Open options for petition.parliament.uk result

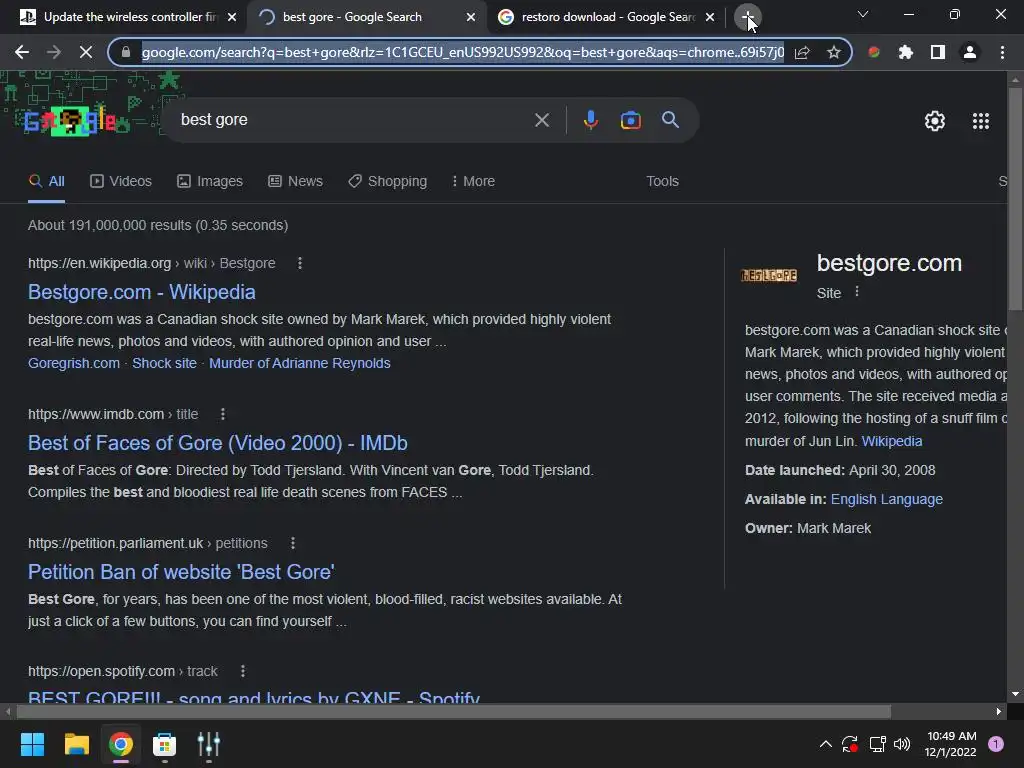293,543
